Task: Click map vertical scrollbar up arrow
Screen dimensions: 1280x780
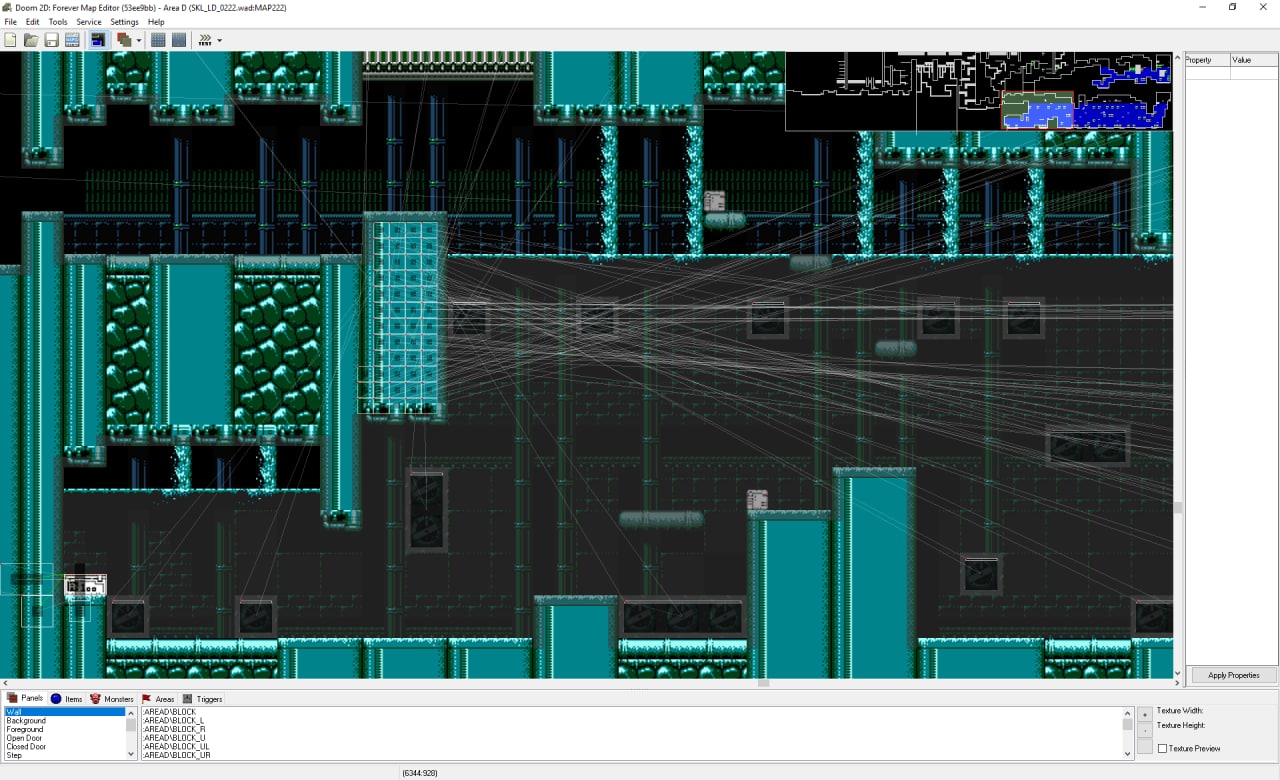Action: (1178, 56)
